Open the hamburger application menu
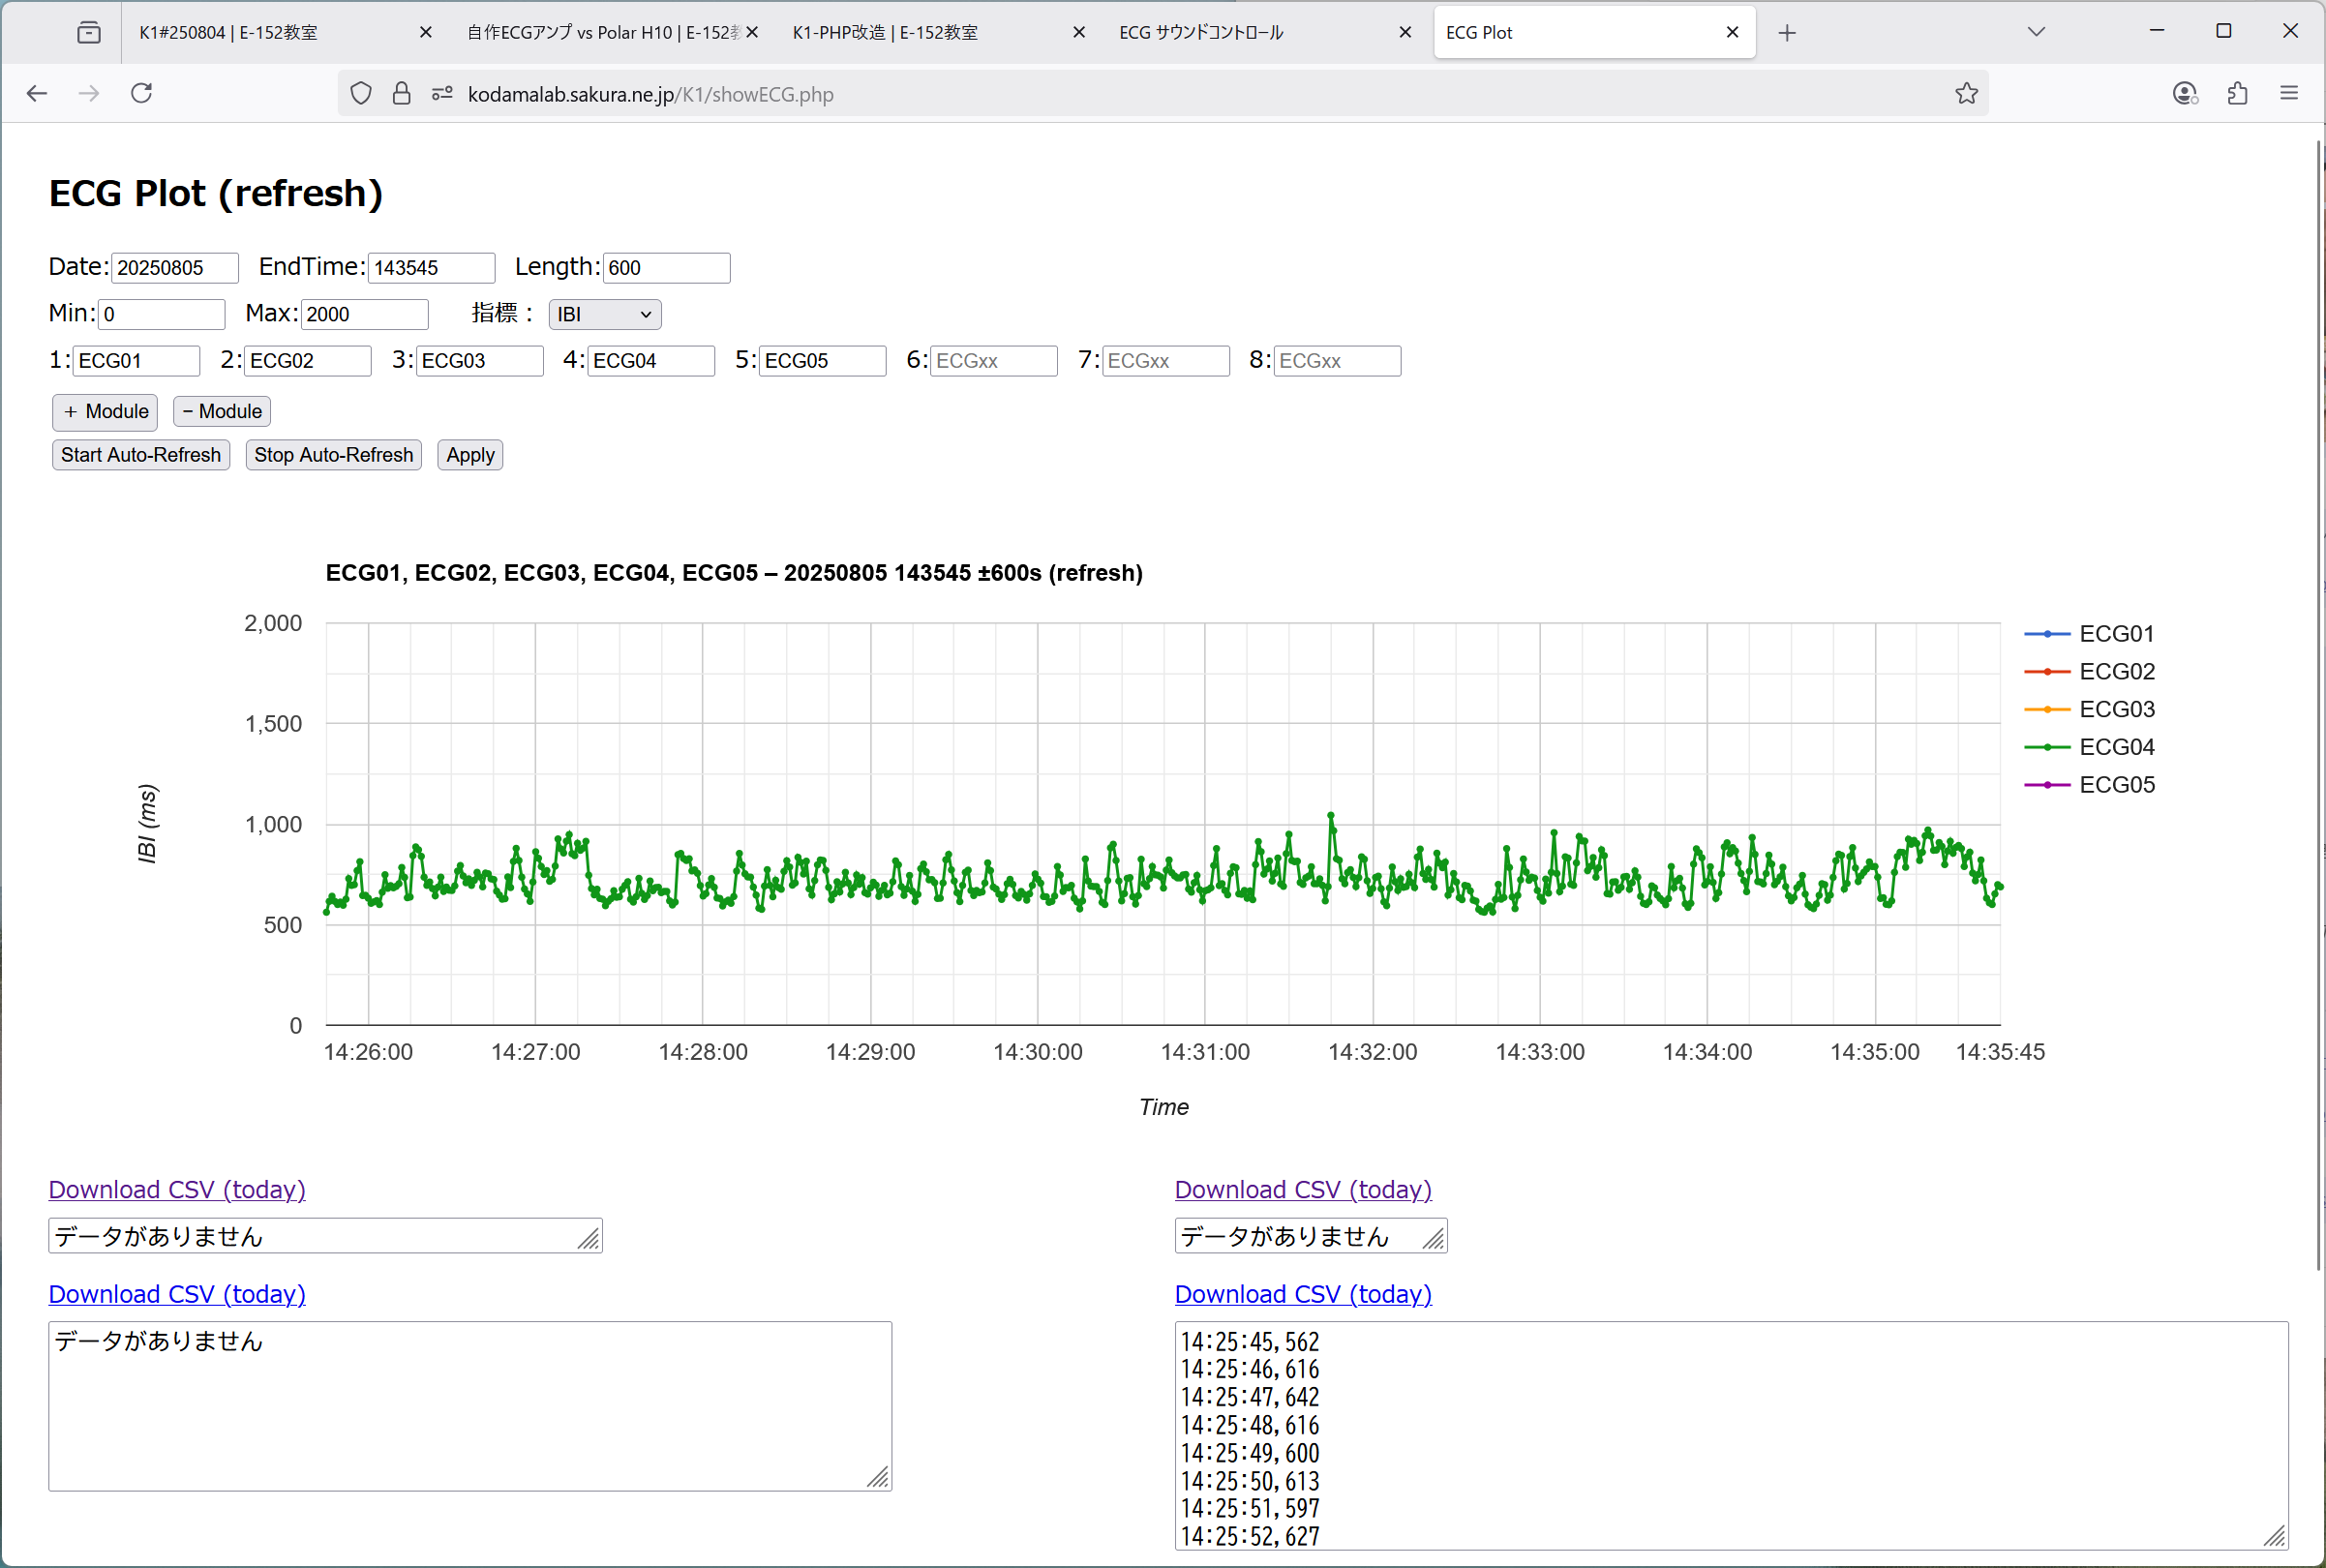 [2289, 94]
